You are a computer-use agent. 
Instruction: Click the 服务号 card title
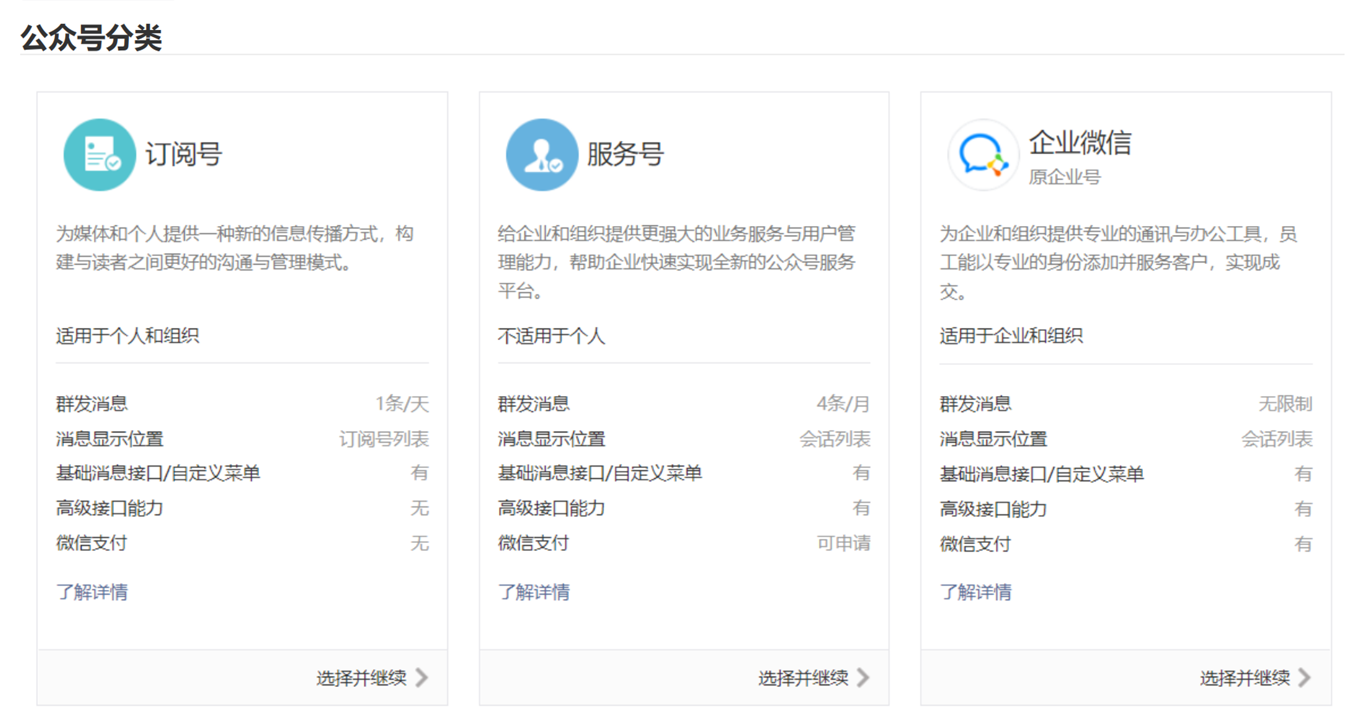coord(626,154)
